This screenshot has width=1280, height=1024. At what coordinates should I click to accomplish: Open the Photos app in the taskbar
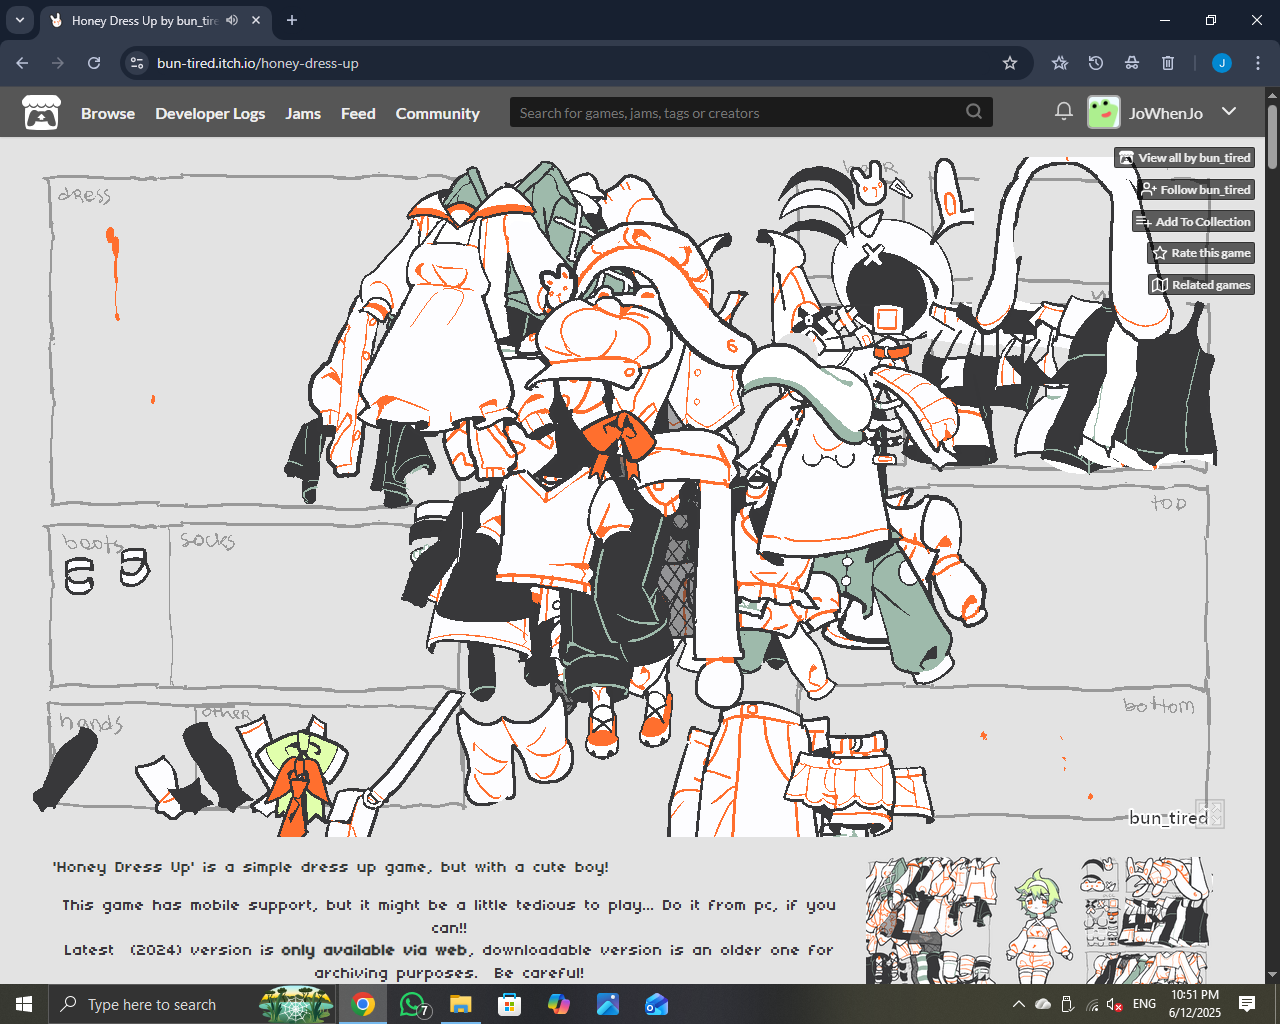(x=607, y=1004)
